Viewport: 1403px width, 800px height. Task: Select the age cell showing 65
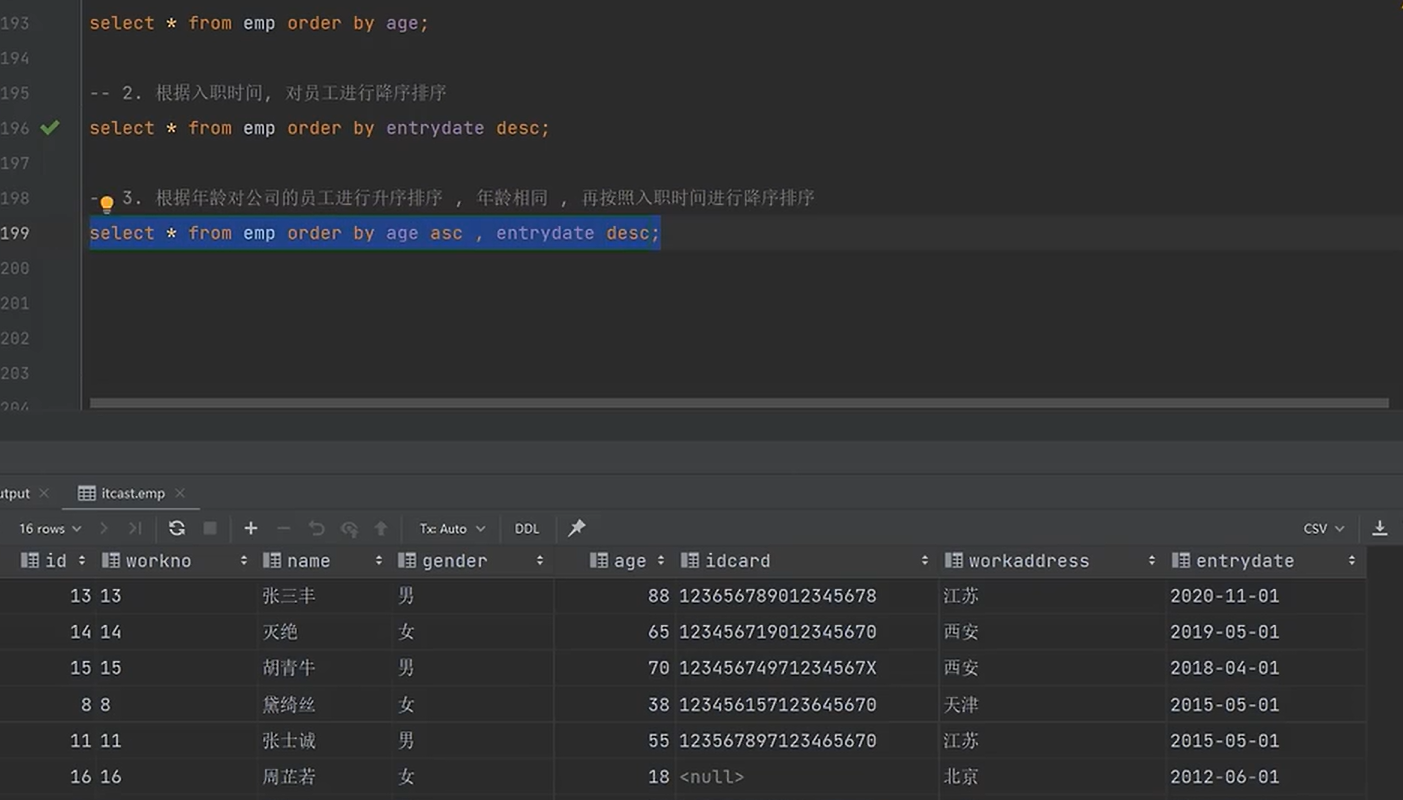[x=615, y=632]
